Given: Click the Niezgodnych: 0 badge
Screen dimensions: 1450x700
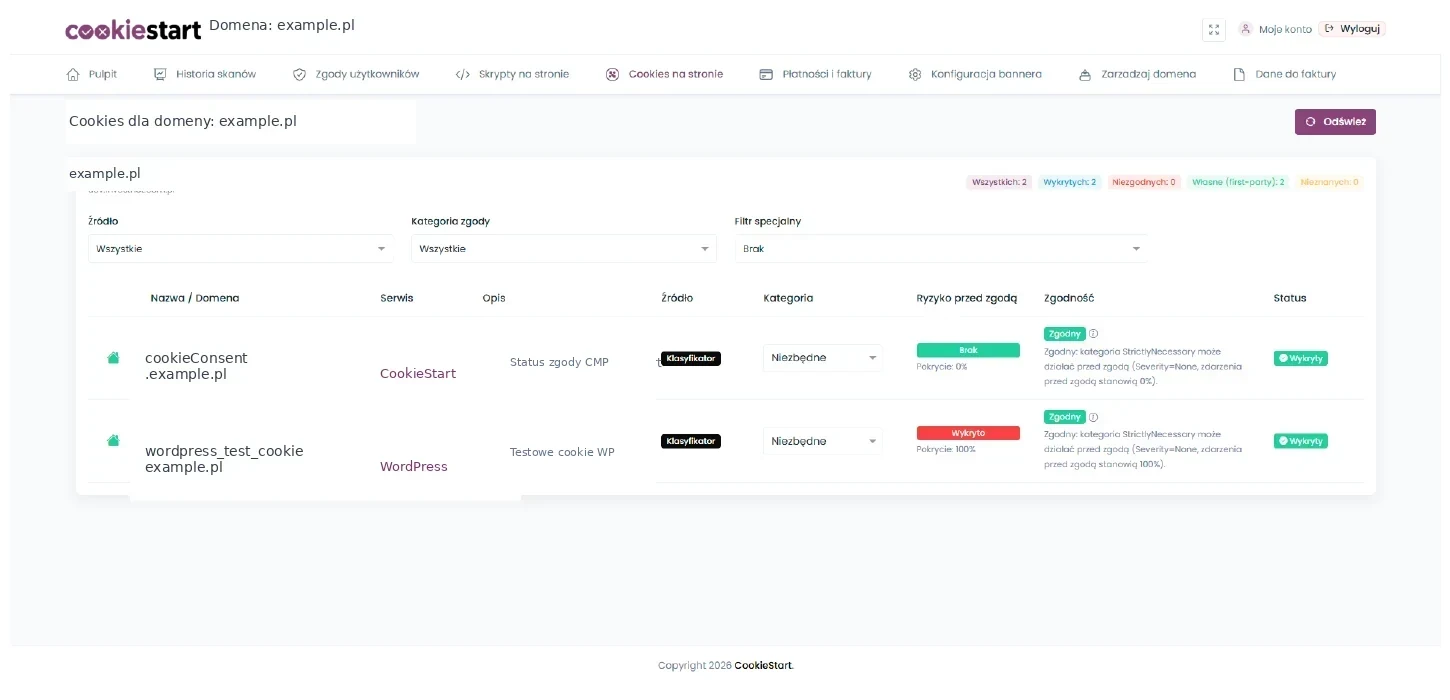Looking at the screenshot, I should point(1144,182).
